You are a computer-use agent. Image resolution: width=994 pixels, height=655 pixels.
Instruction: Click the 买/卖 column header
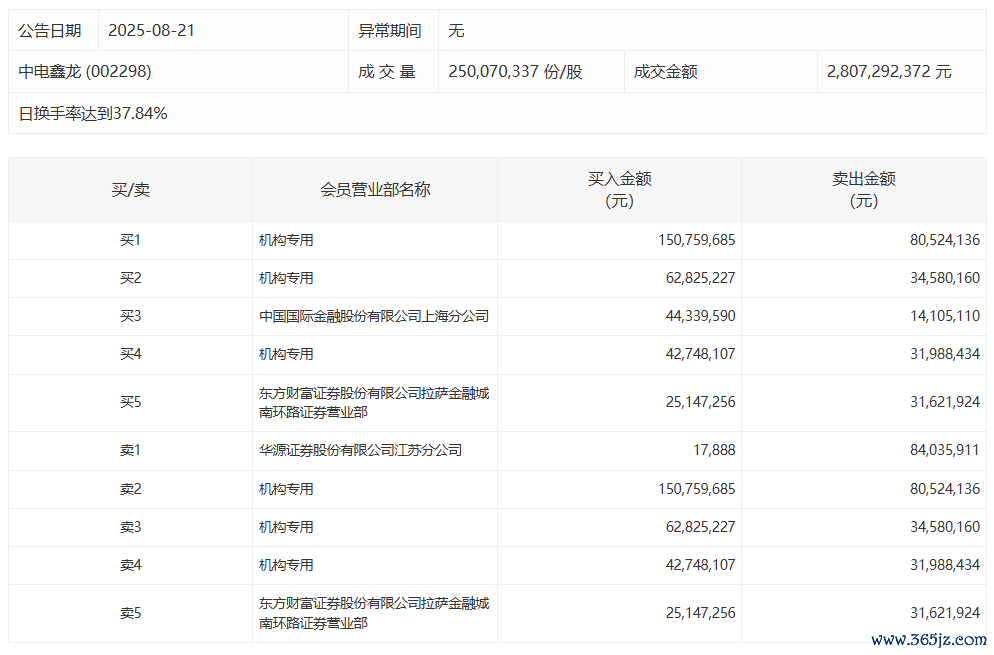click(x=131, y=190)
